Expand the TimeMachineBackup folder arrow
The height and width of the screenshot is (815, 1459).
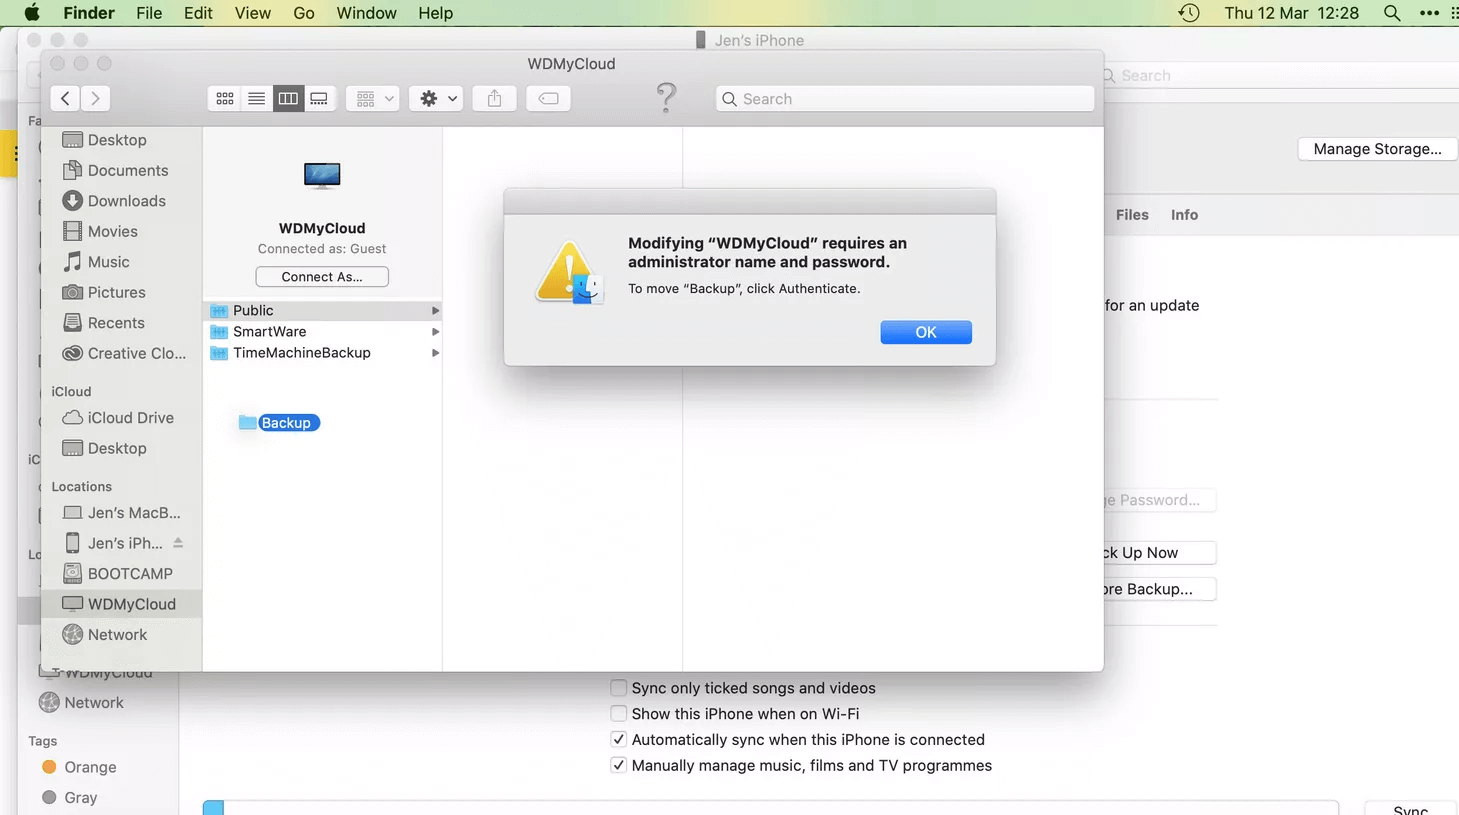[435, 353]
